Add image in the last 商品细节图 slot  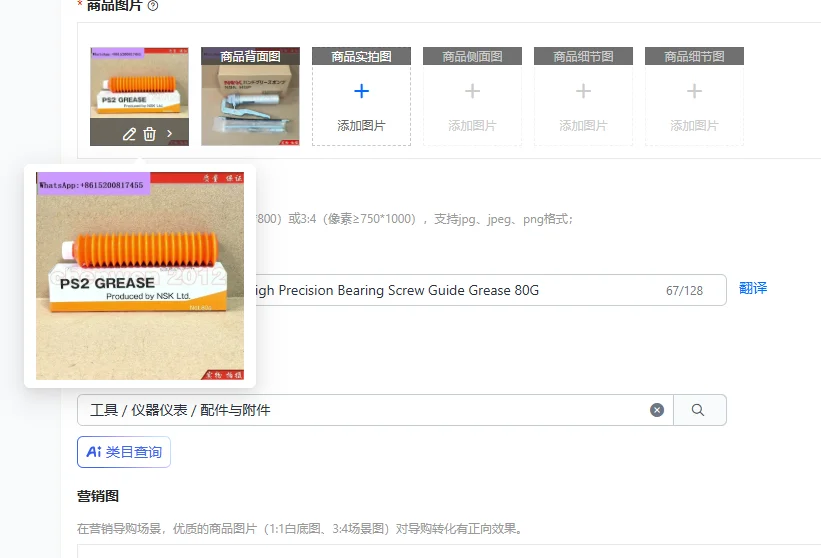pyautogui.click(x=694, y=96)
